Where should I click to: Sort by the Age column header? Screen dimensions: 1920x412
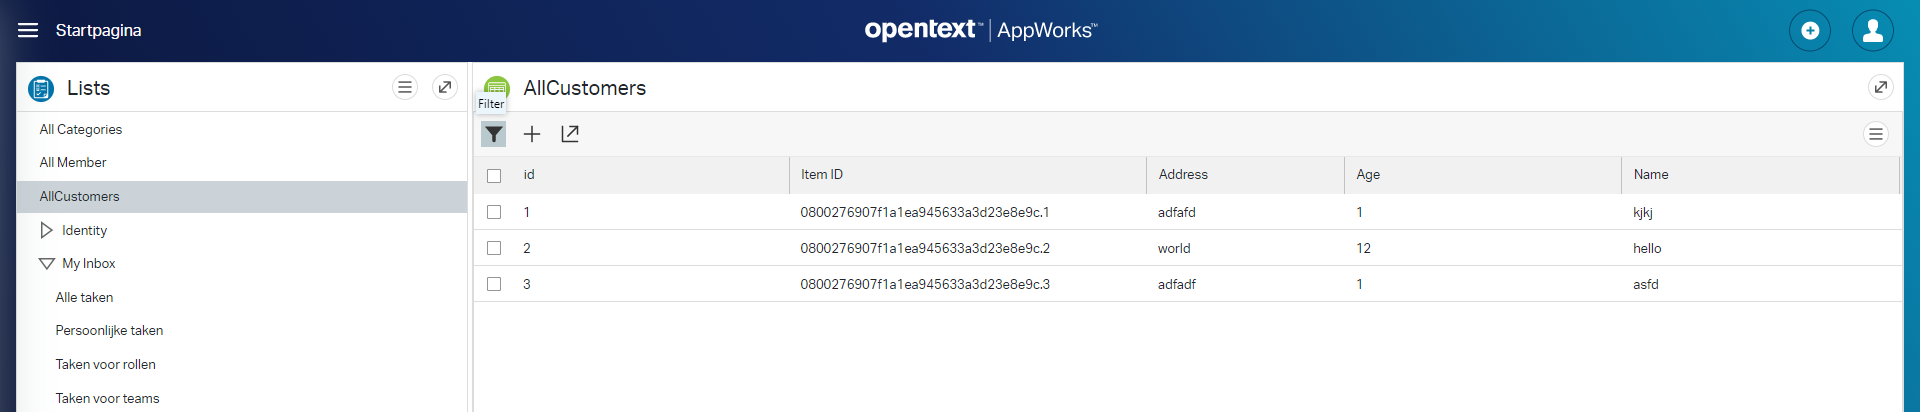[x=1368, y=174]
